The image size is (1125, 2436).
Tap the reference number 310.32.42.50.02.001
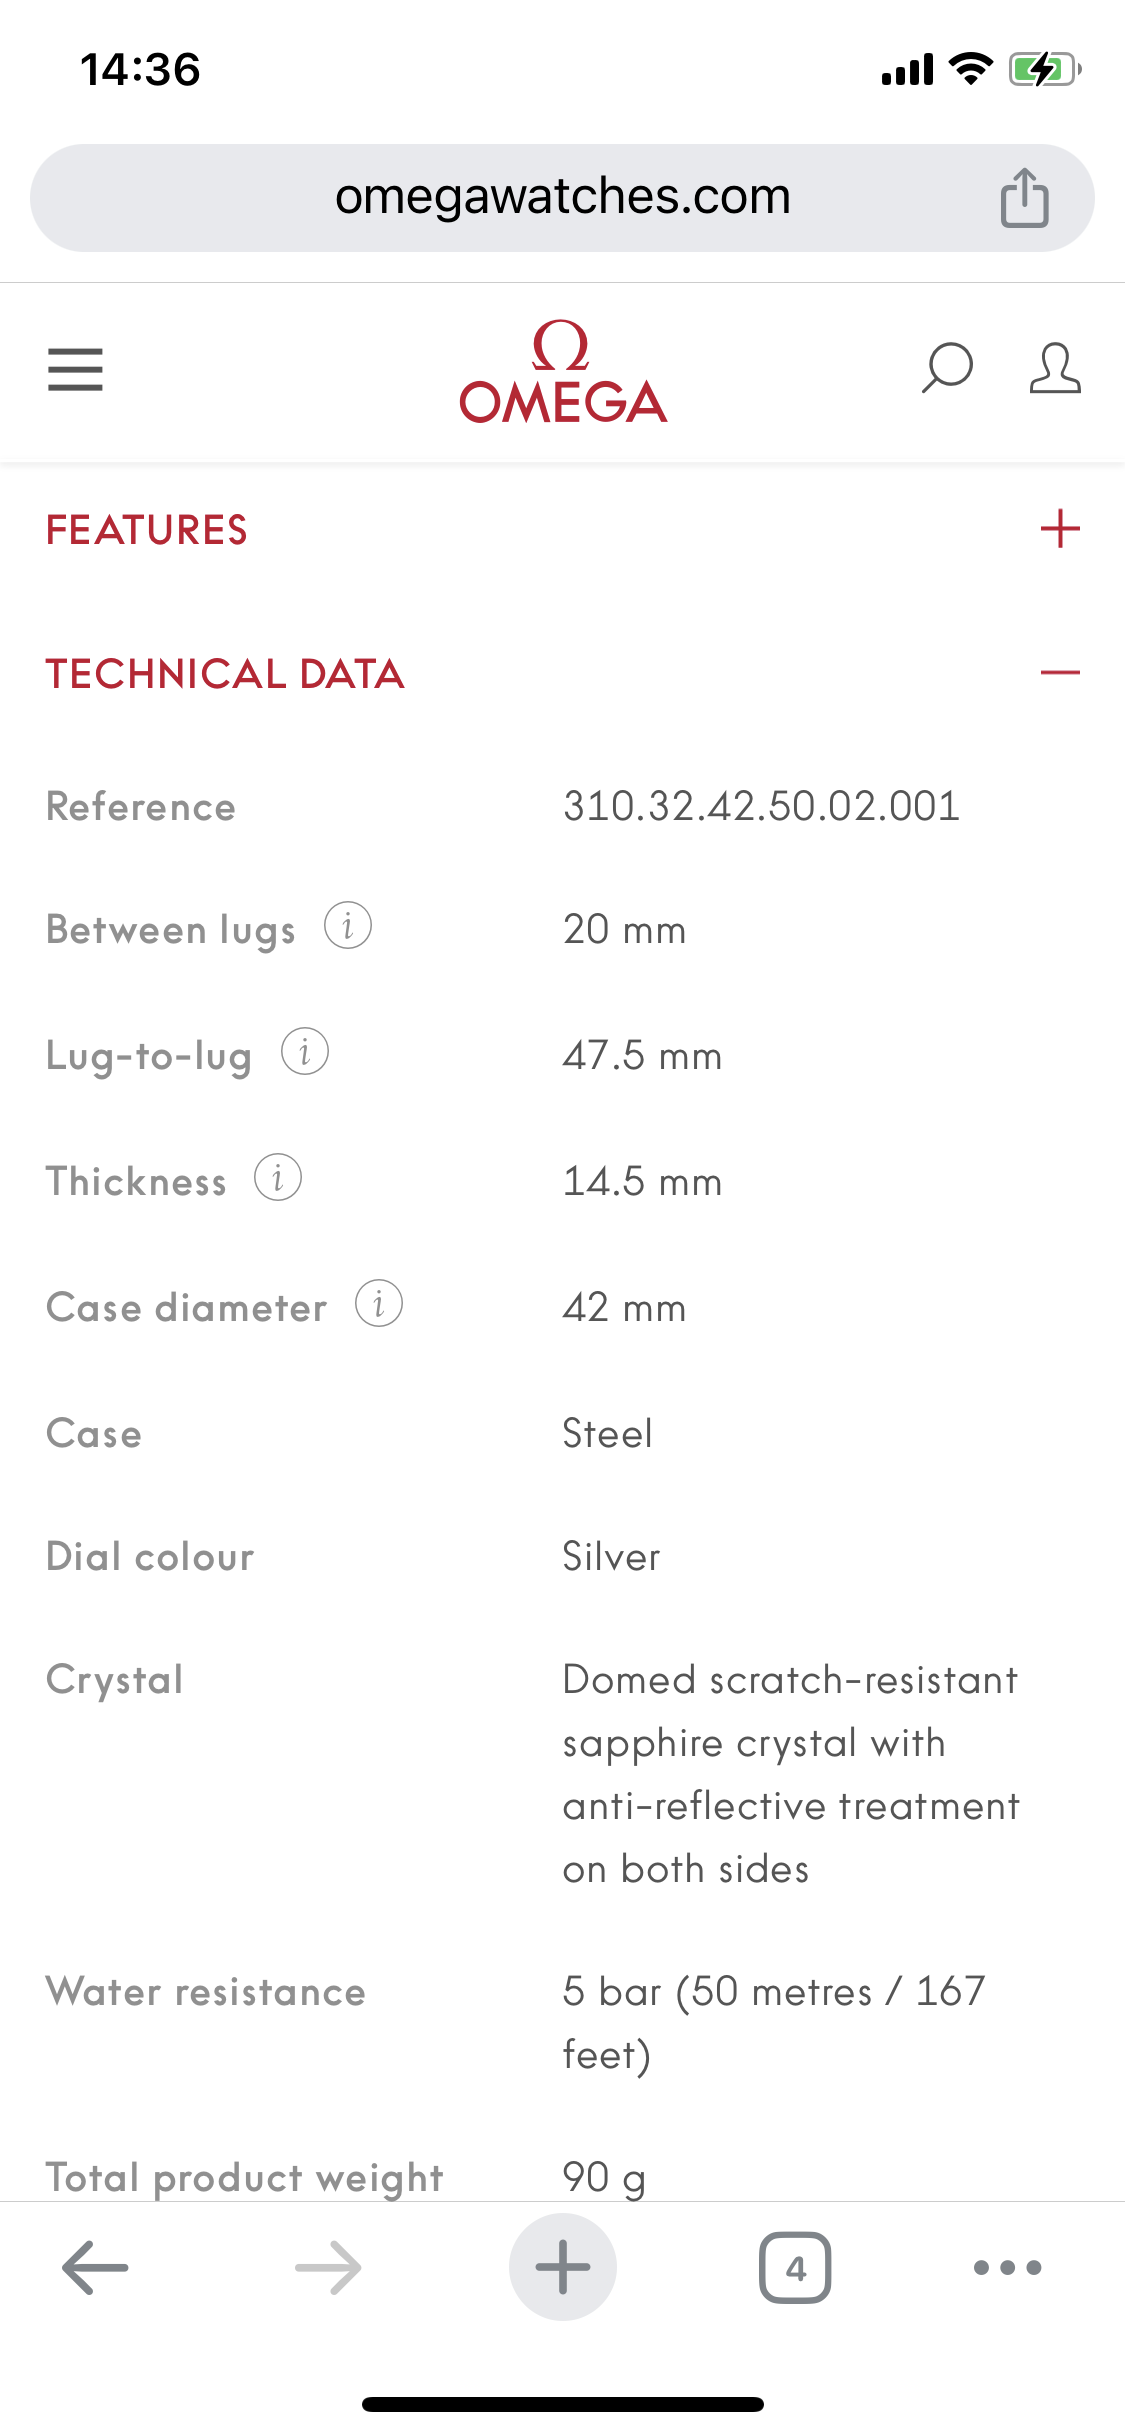[x=761, y=806]
